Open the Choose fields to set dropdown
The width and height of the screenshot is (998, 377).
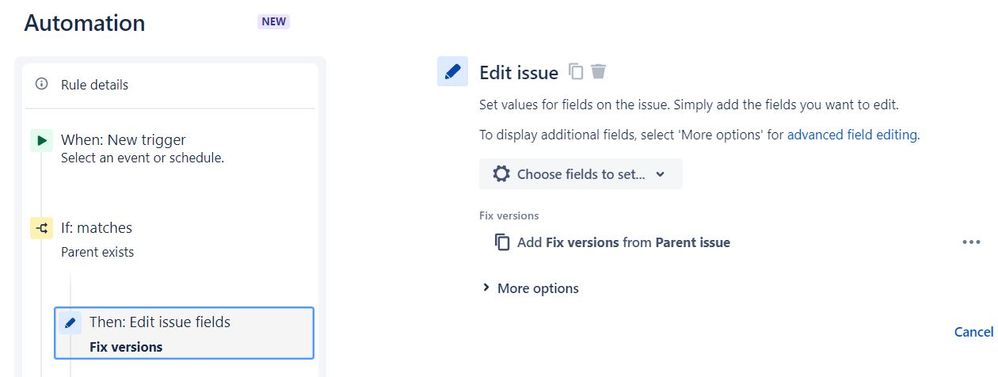click(x=580, y=174)
